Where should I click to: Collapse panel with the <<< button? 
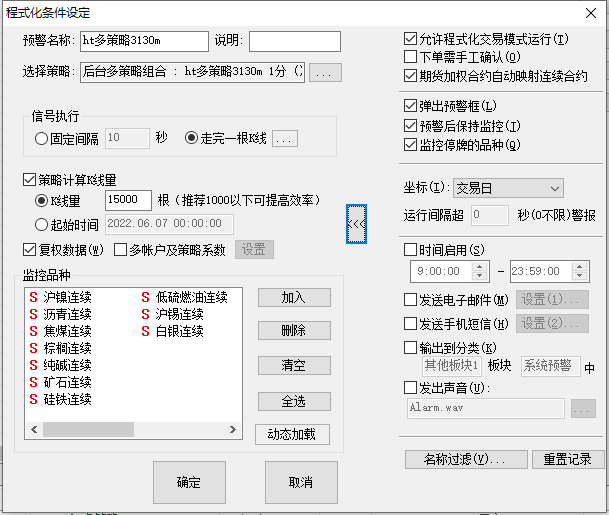[x=356, y=224]
